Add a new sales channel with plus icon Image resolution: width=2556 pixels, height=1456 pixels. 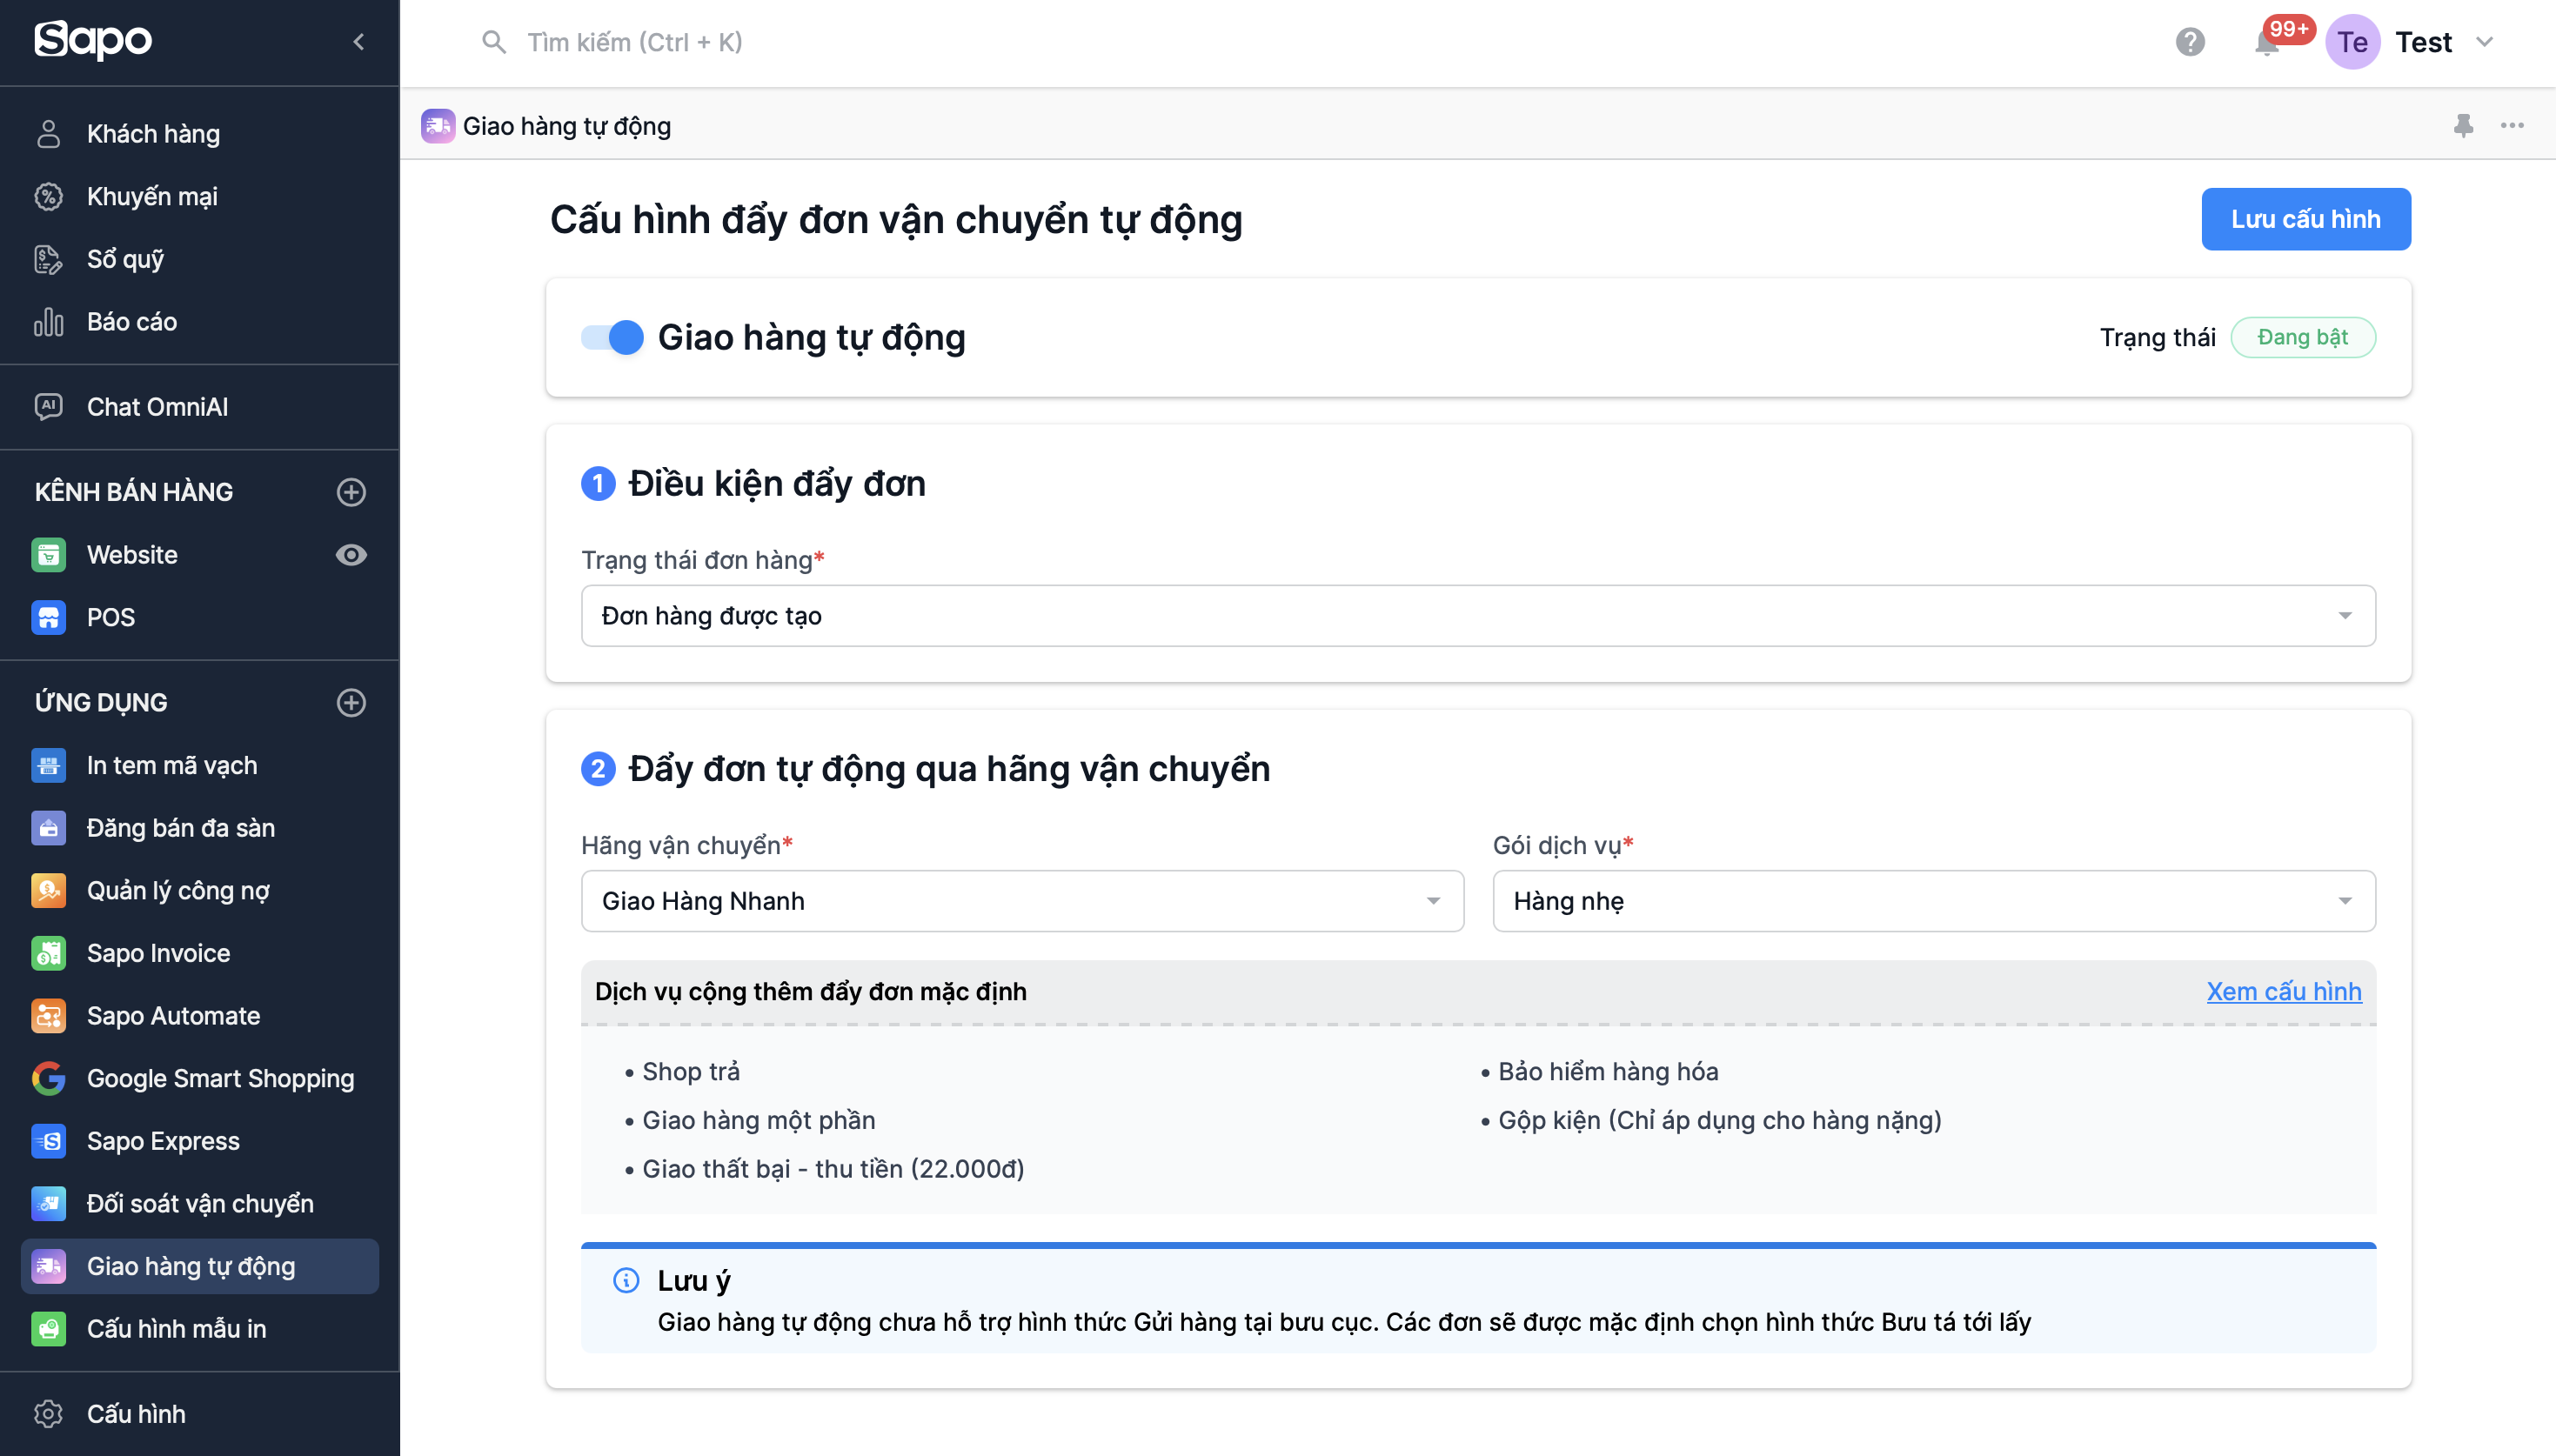pos(351,492)
